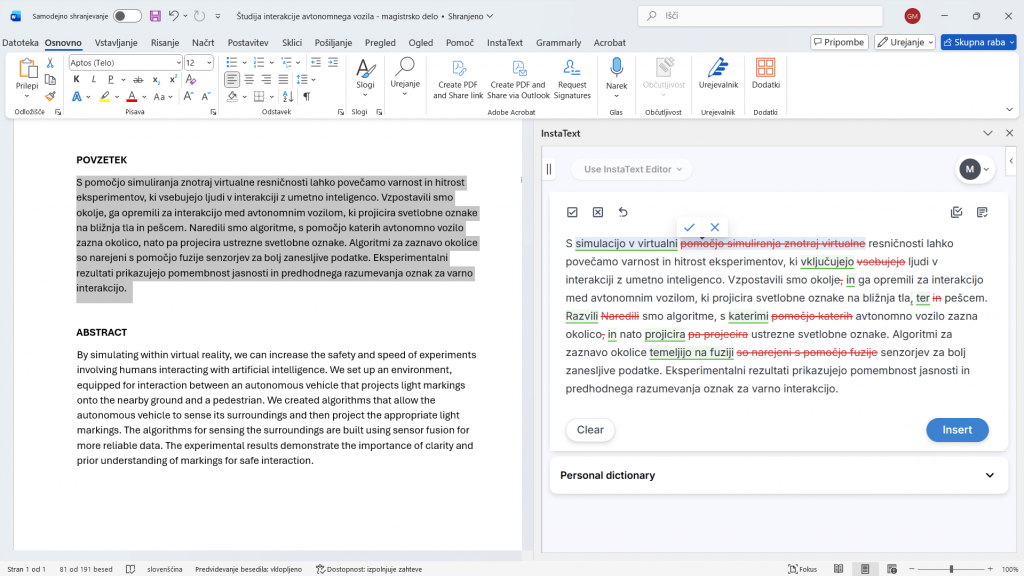The image size is (1024, 576).
Task: Switch to the Vstavljanje ribbon tab
Action: point(116,43)
